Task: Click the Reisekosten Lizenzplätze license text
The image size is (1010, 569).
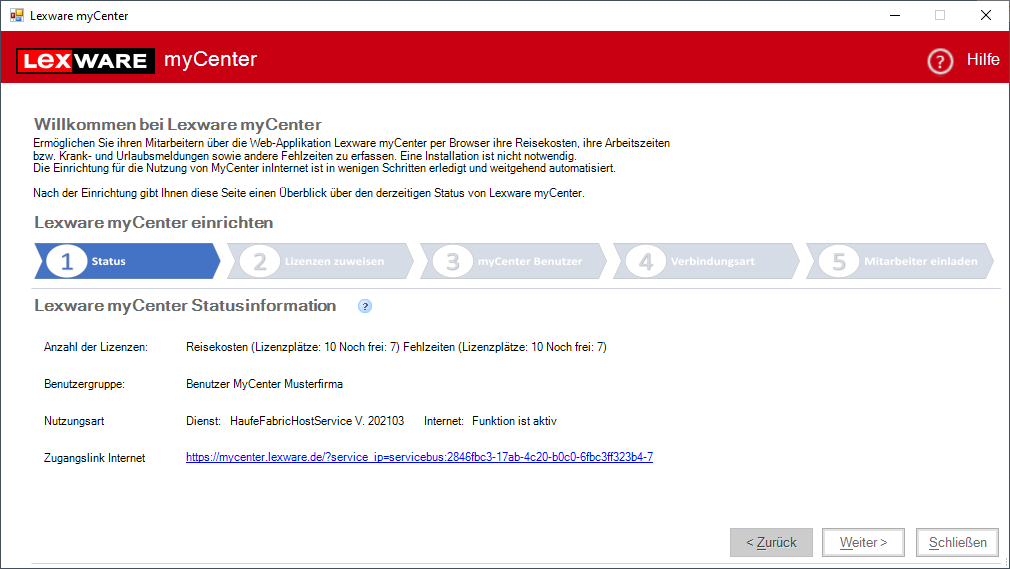Action: click(x=293, y=347)
